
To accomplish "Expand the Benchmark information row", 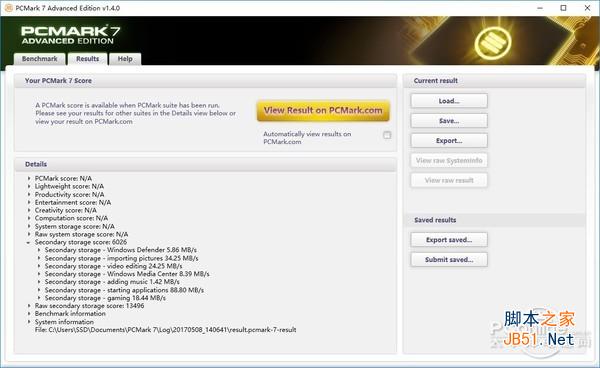I will point(29,313).
